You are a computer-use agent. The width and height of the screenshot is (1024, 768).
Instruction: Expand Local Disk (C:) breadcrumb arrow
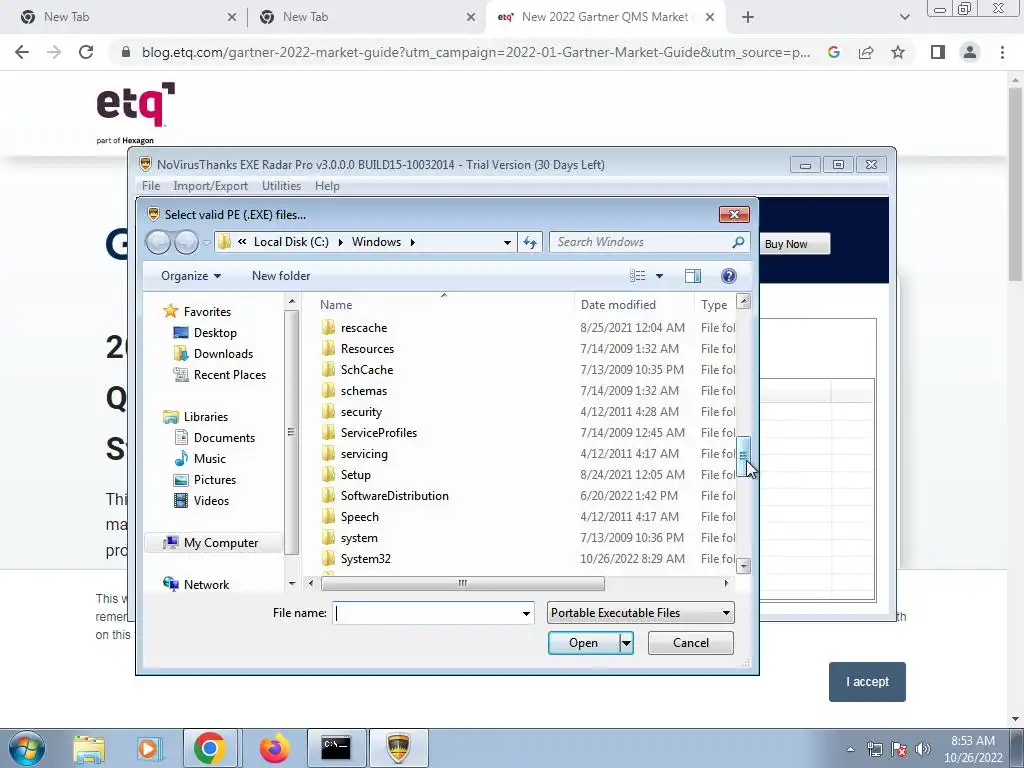coord(340,242)
